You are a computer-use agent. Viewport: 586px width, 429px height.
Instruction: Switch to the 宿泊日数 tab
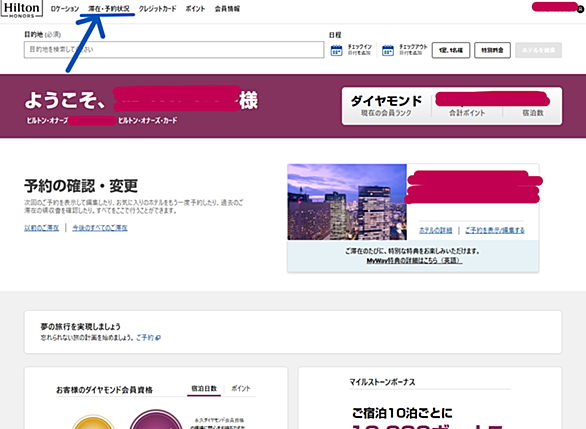click(x=204, y=389)
